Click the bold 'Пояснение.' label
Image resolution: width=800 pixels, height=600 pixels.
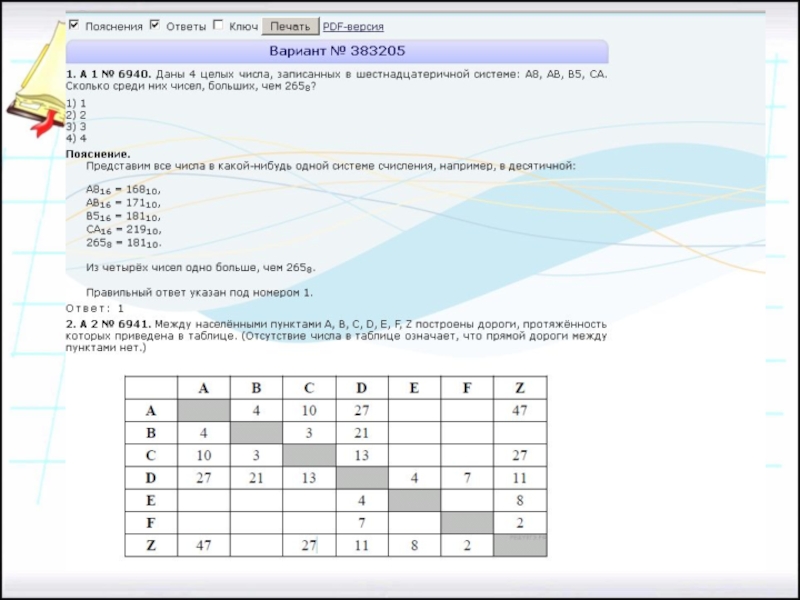98,154
